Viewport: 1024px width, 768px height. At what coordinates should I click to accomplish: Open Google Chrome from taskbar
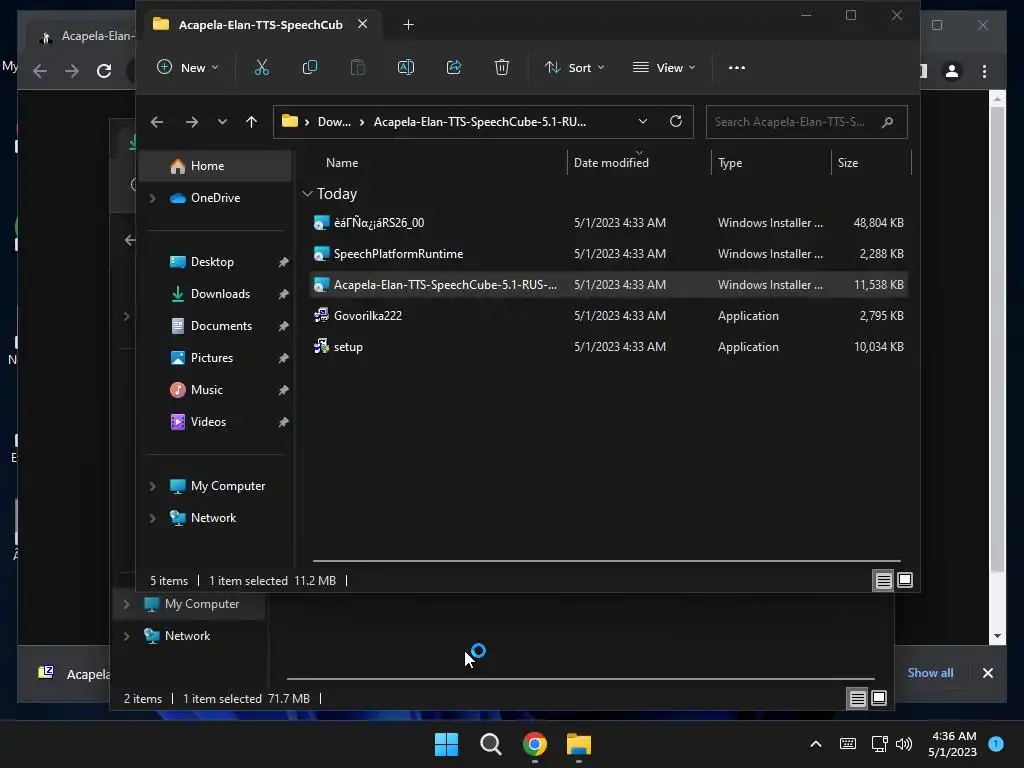click(535, 744)
